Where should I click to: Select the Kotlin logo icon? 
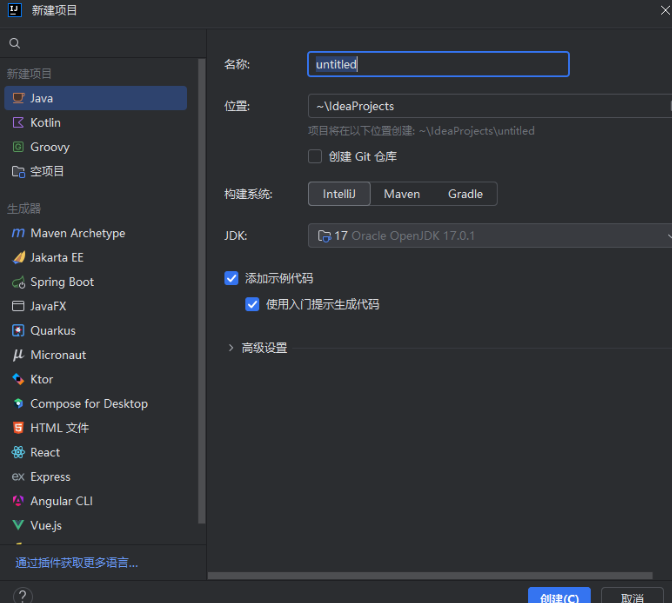[18, 123]
